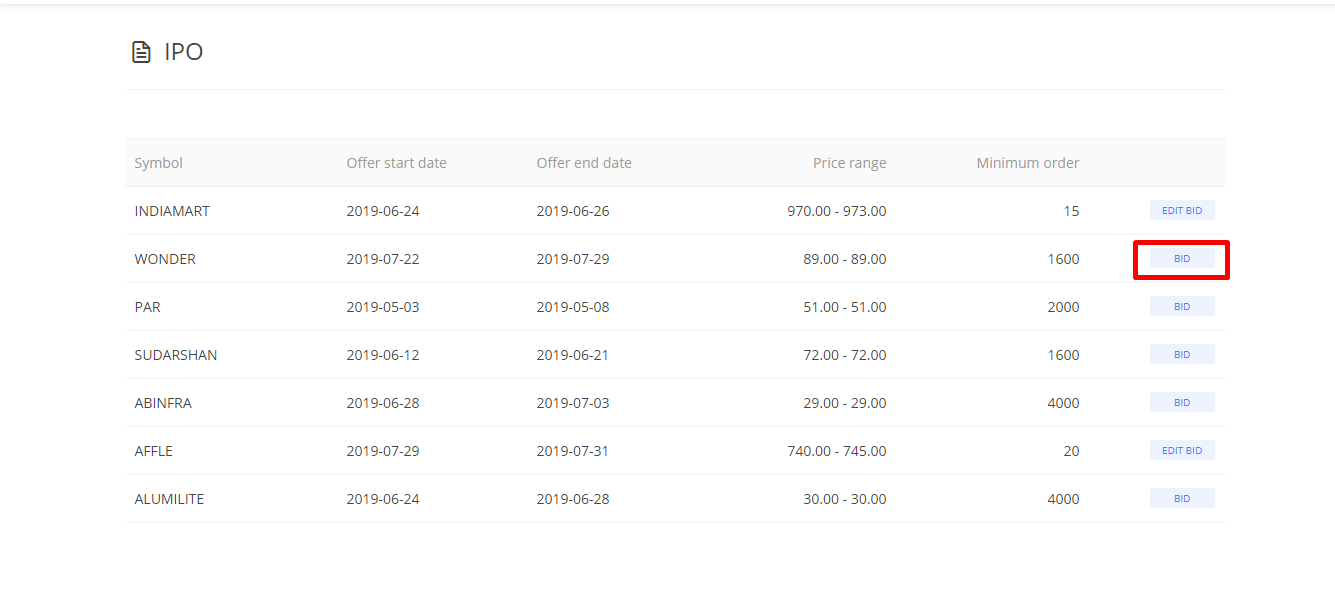Click AFFLE symbol in the table
This screenshot has height=609, width=1335.
click(x=154, y=451)
